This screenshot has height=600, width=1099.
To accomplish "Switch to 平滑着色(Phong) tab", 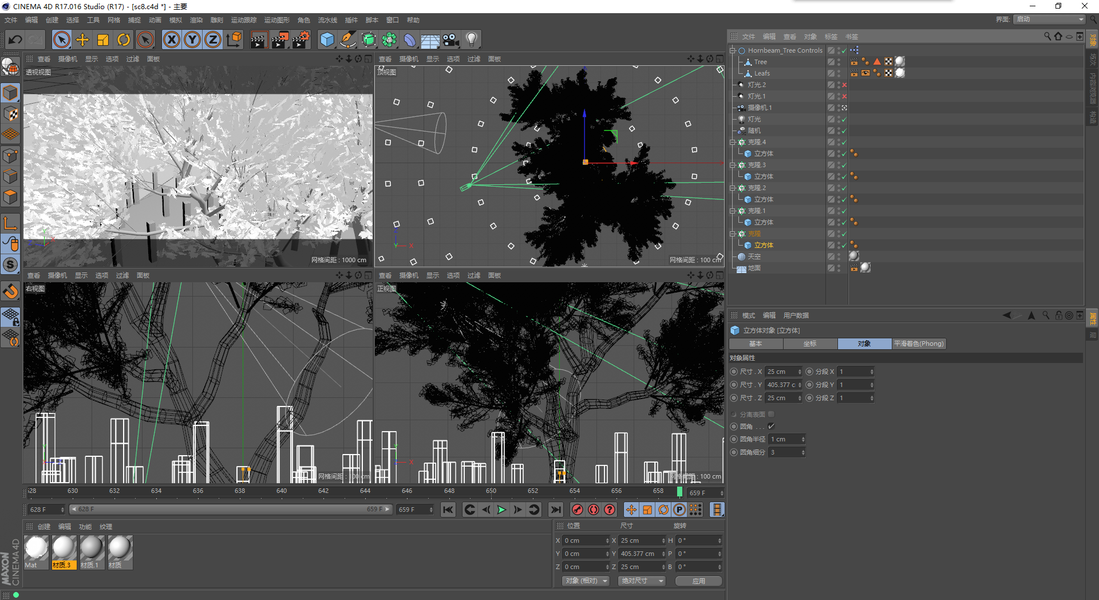I will (919, 343).
